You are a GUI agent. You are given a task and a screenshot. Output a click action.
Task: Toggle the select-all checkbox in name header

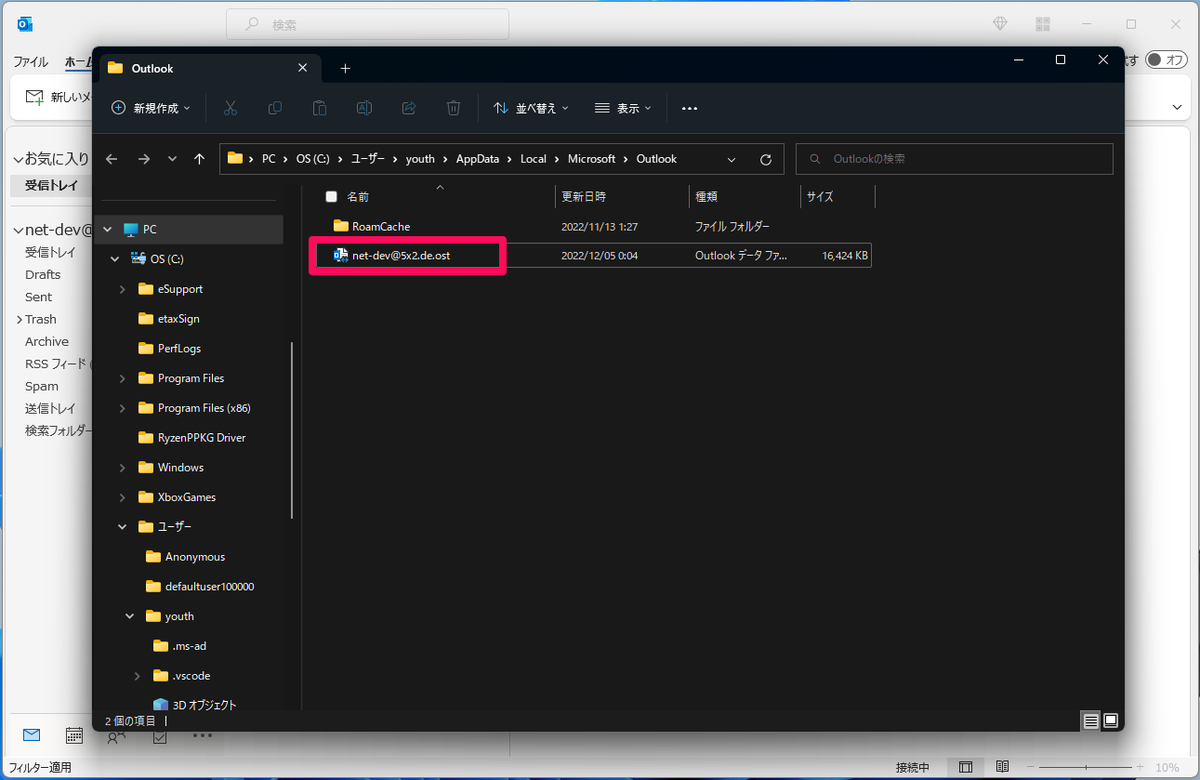[331, 197]
